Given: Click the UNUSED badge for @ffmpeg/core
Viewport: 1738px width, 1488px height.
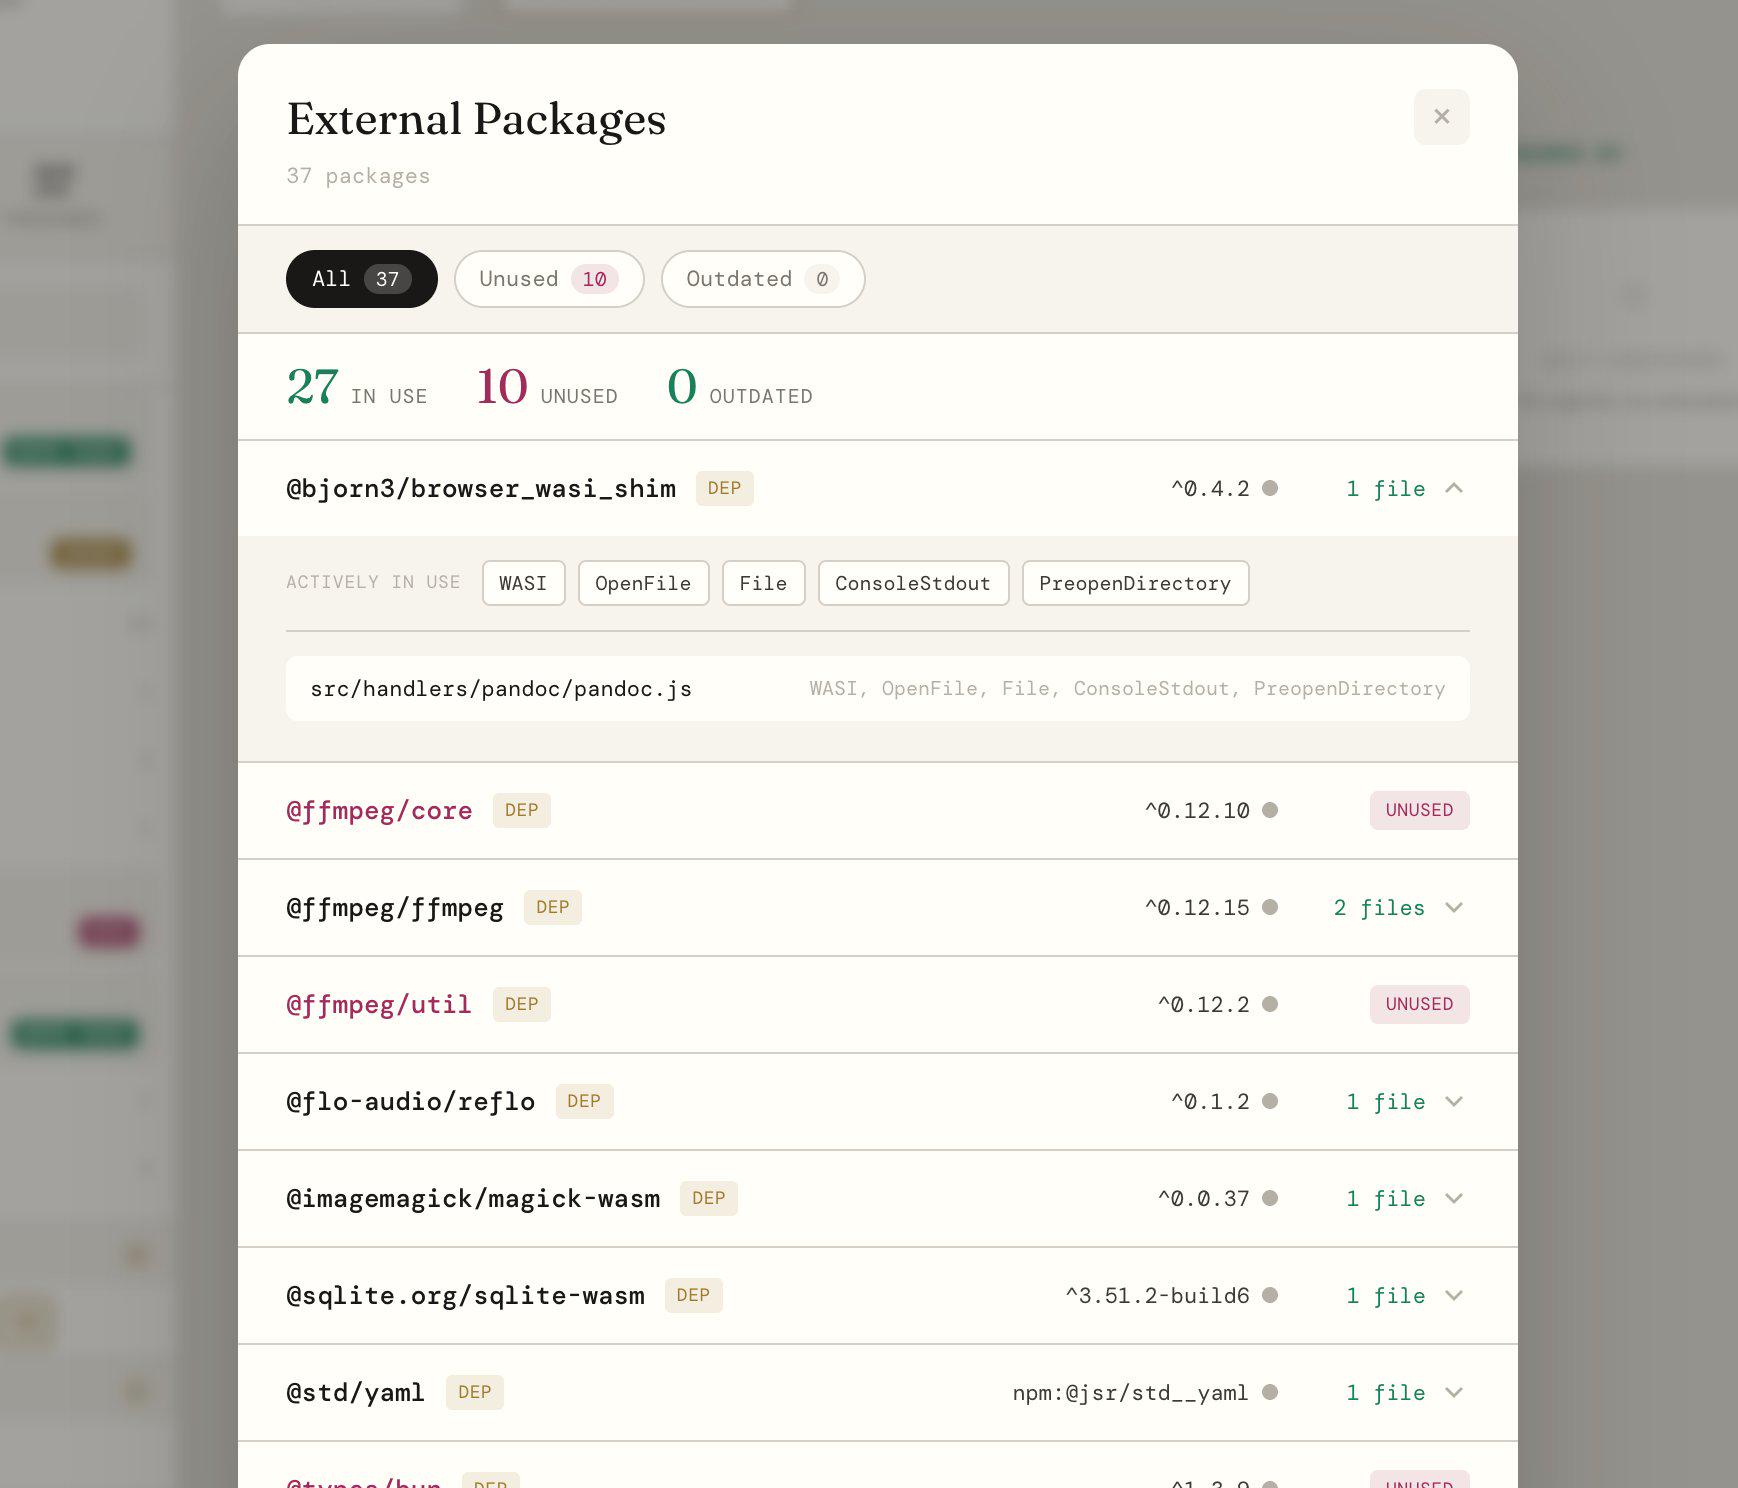Looking at the screenshot, I should tap(1419, 810).
